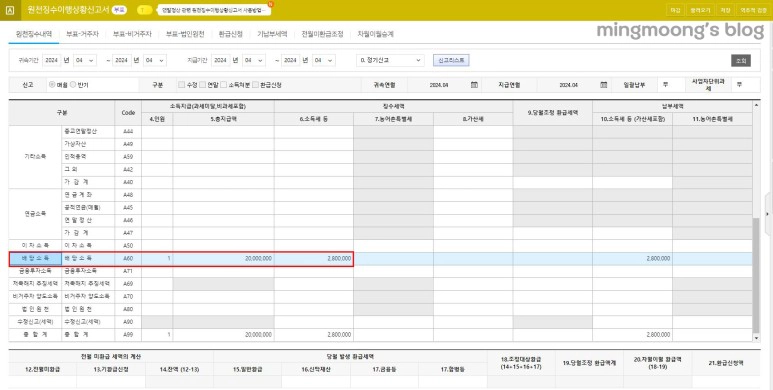Image resolution: width=773 pixels, height=390 pixels.
Task: Click the 저장 button in title bar
Action: tap(725, 10)
